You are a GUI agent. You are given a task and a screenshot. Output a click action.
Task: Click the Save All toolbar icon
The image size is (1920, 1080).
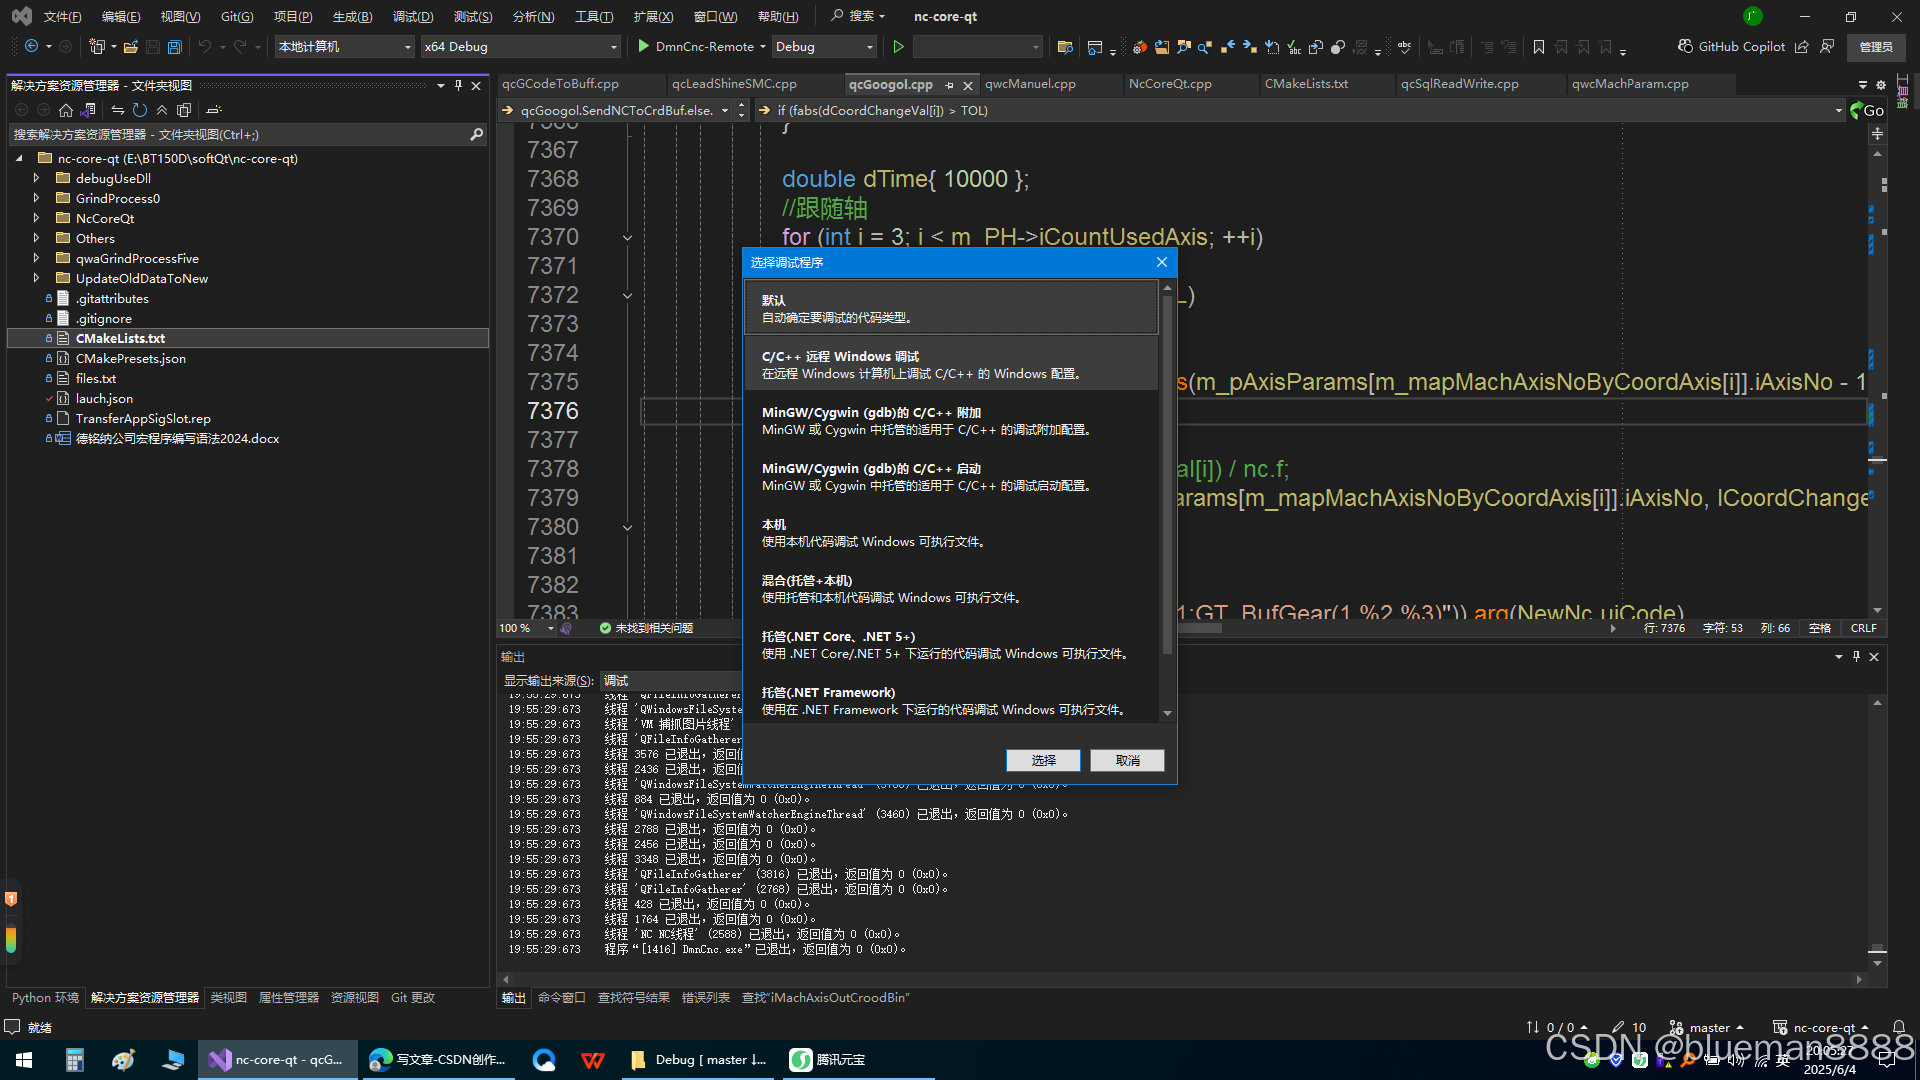point(175,47)
